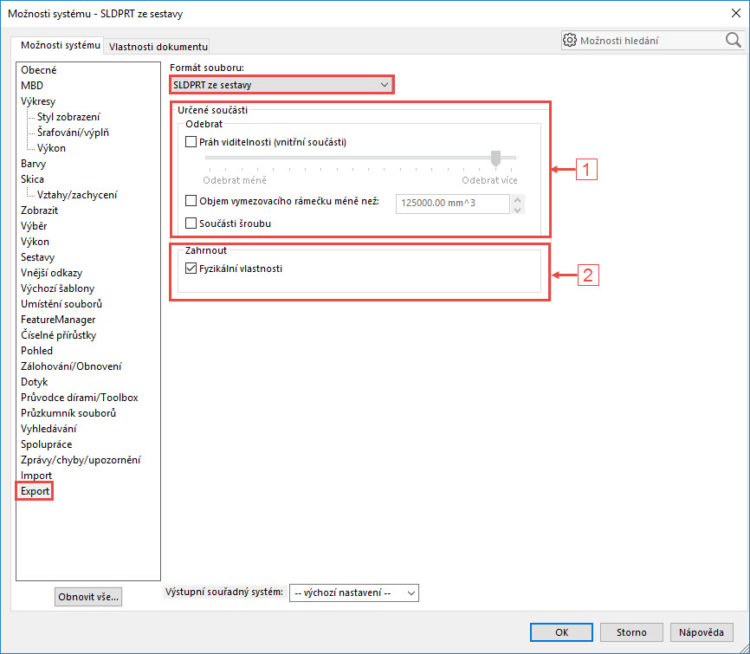Click the visibility threshold slider handle

[x=496, y=158]
